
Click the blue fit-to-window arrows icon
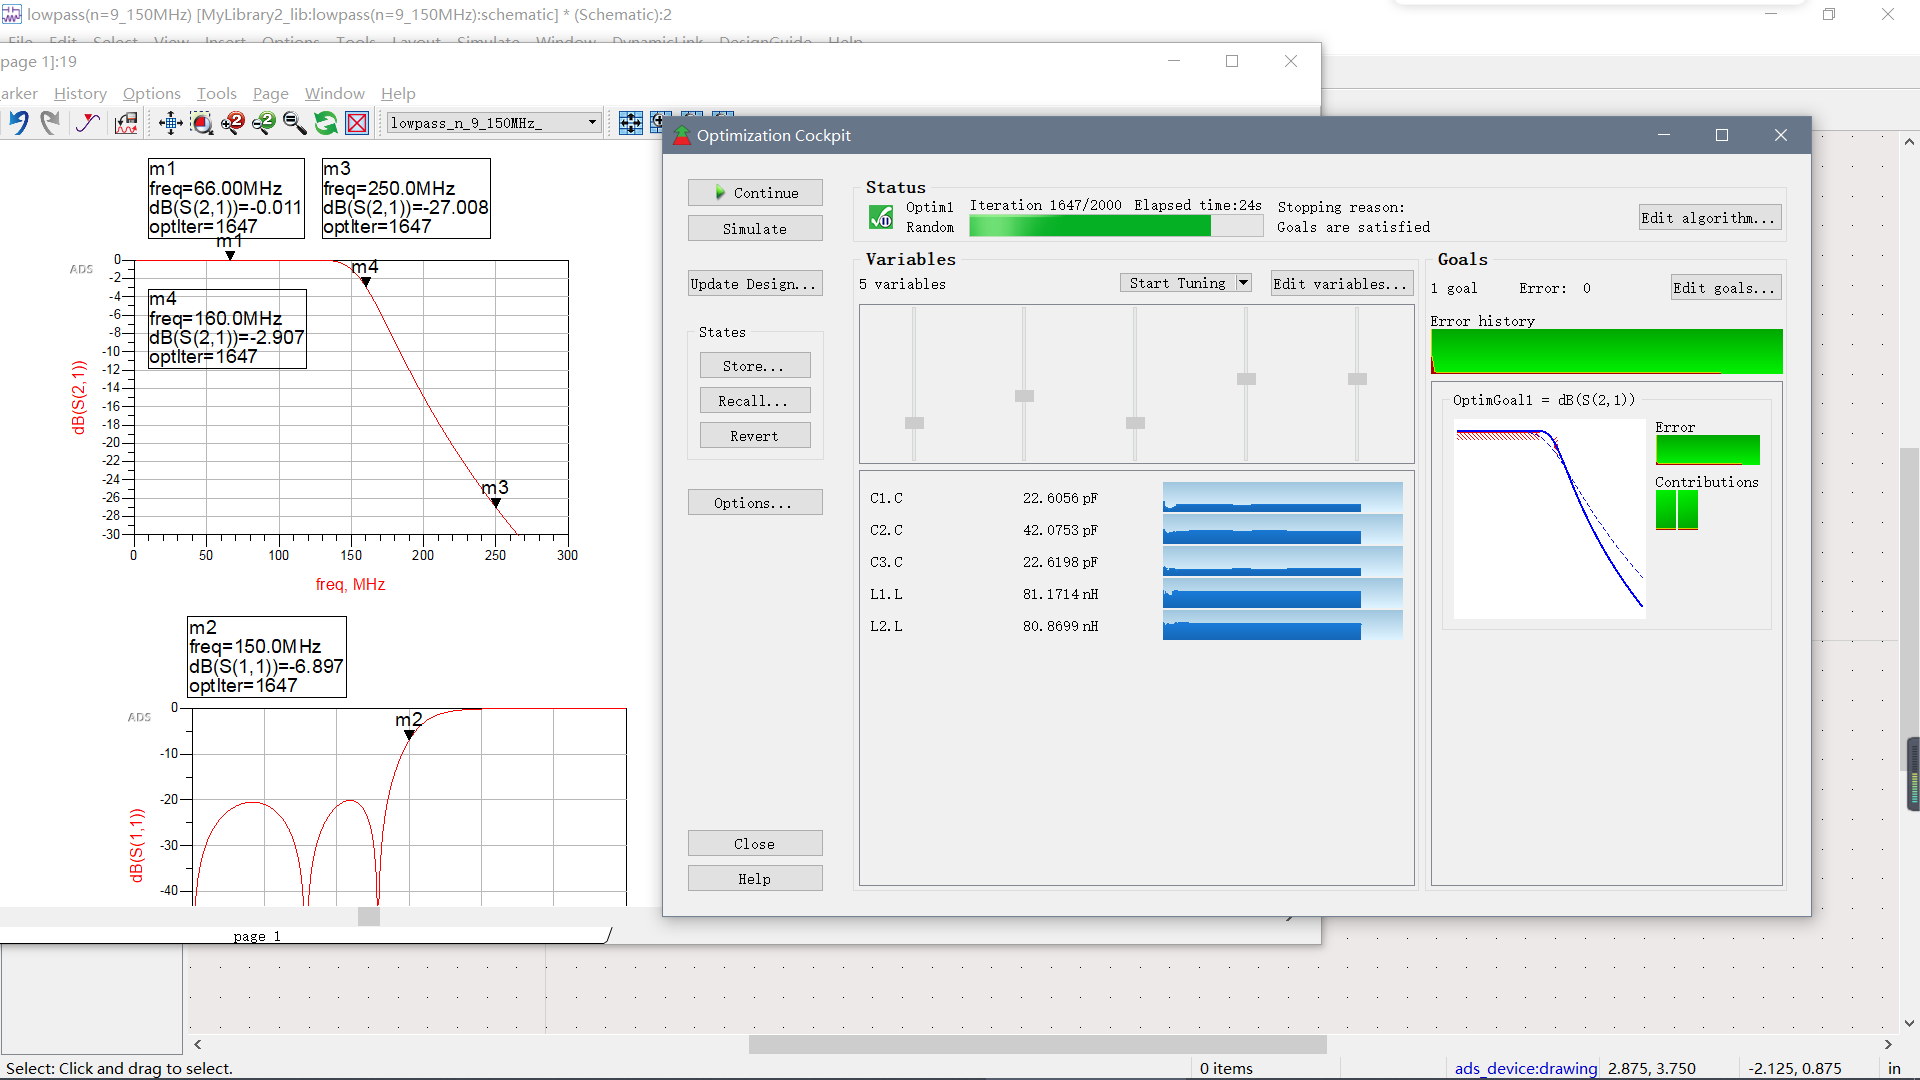[630, 122]
